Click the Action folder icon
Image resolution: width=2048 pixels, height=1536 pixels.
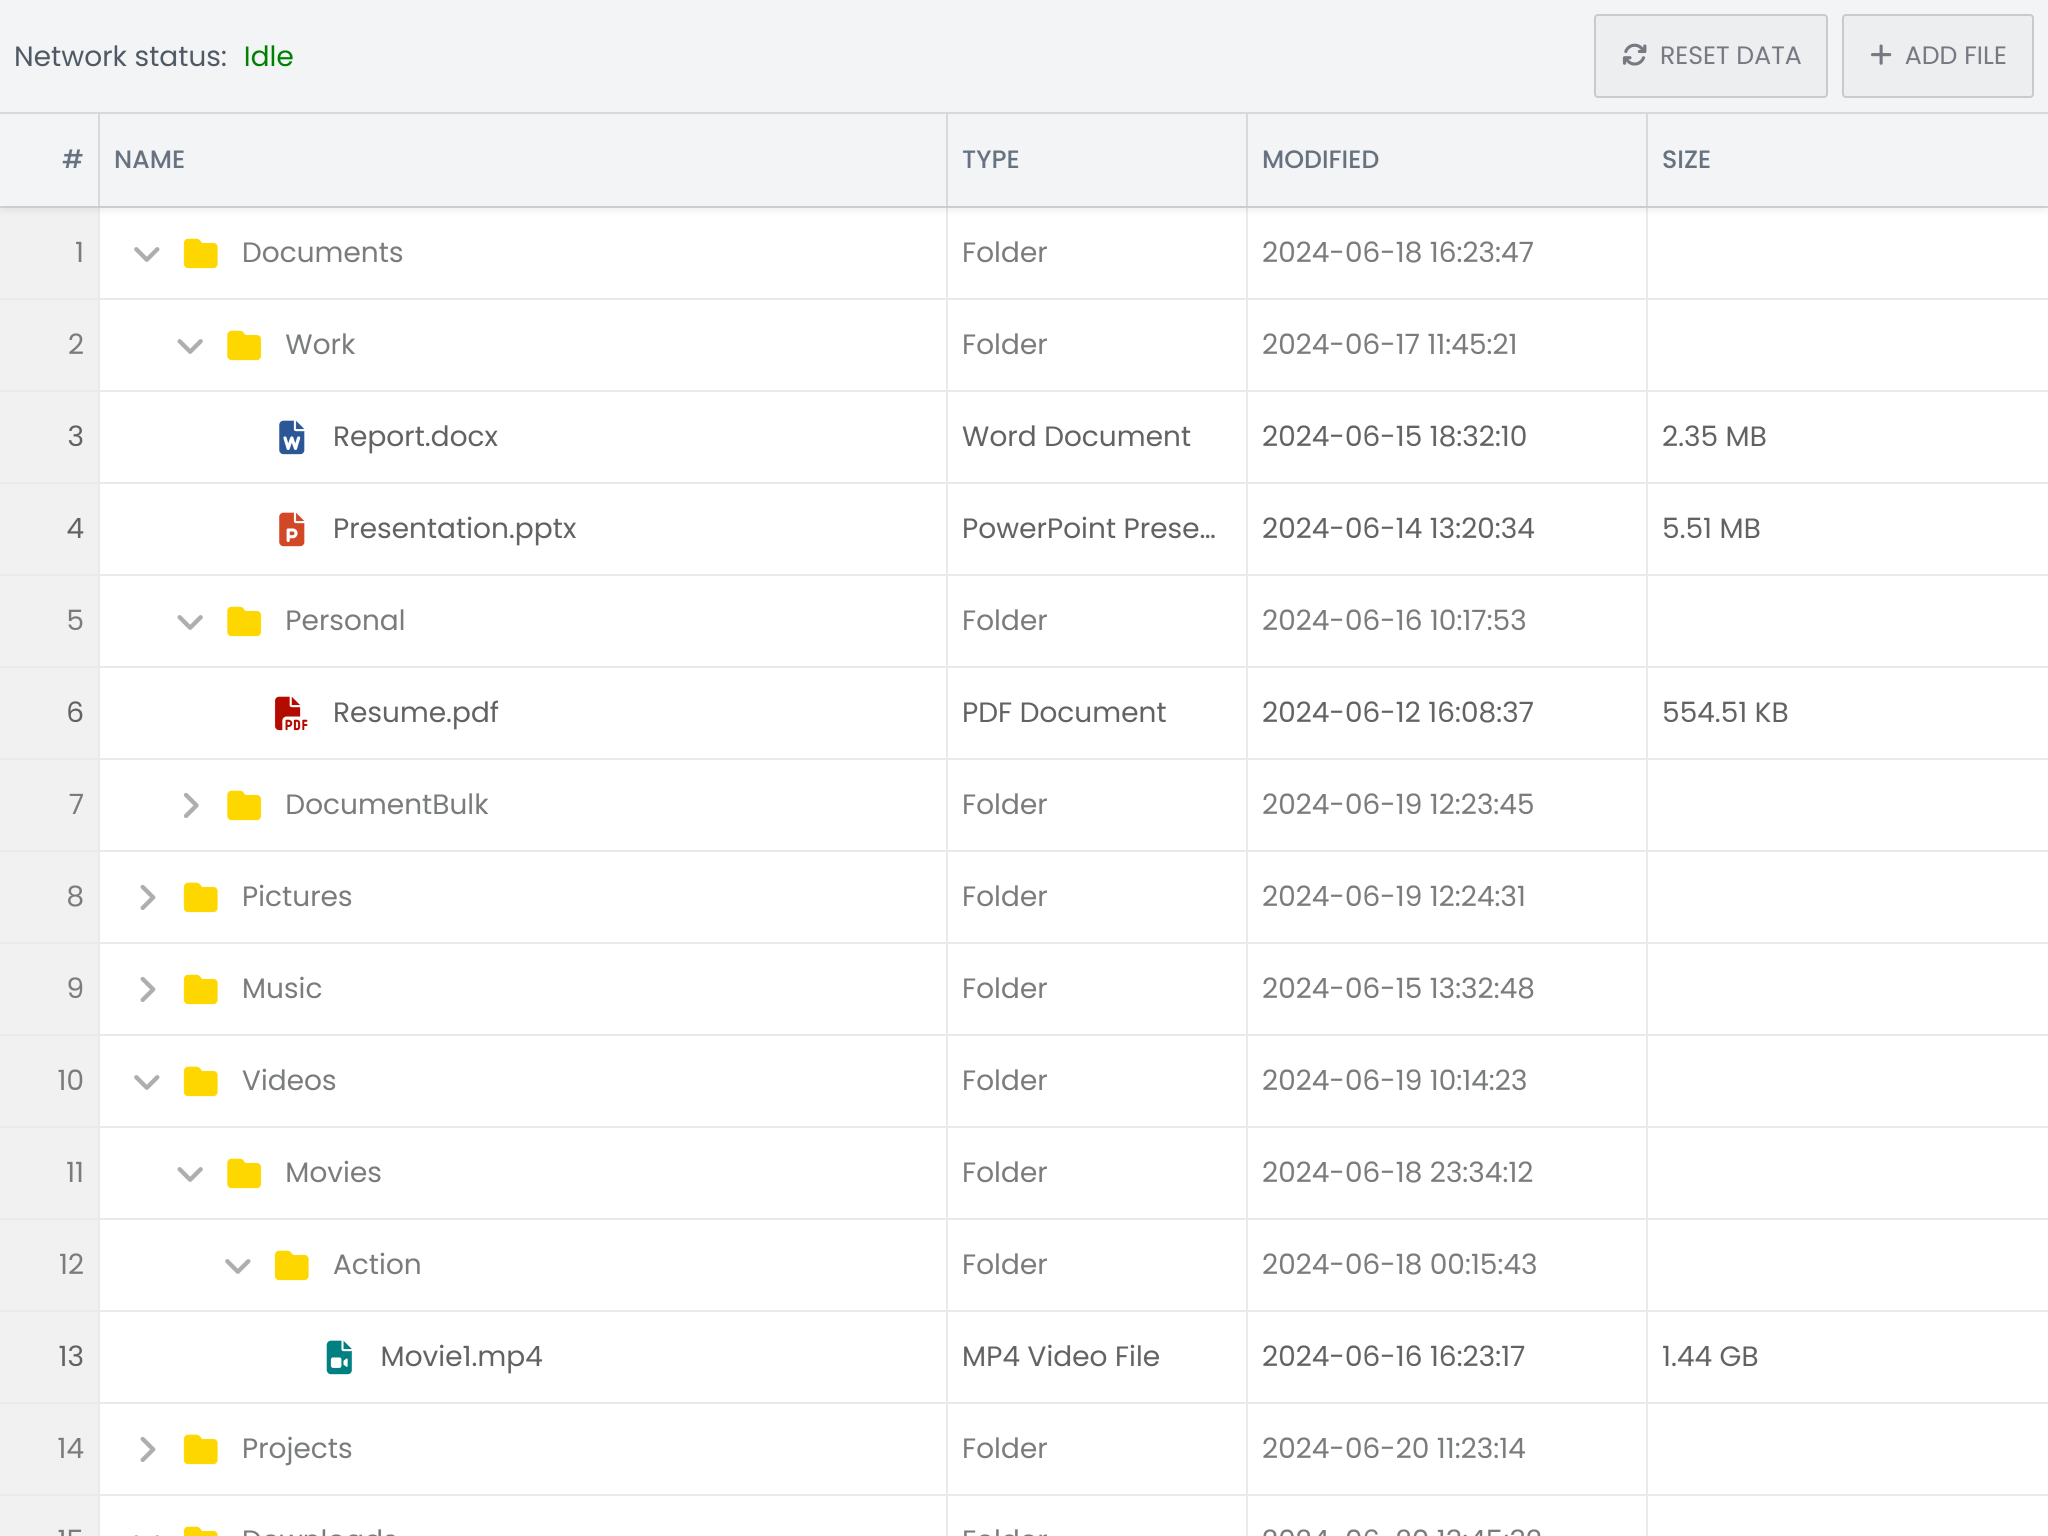click(291, 1265)
